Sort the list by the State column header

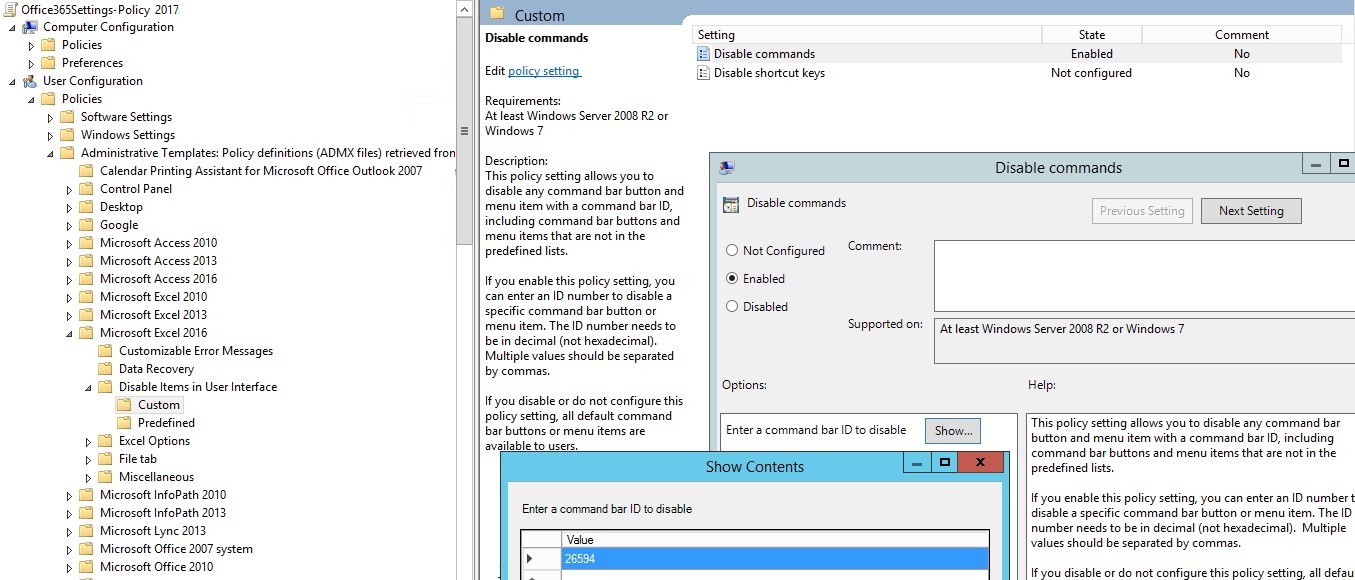point(1091,35)
